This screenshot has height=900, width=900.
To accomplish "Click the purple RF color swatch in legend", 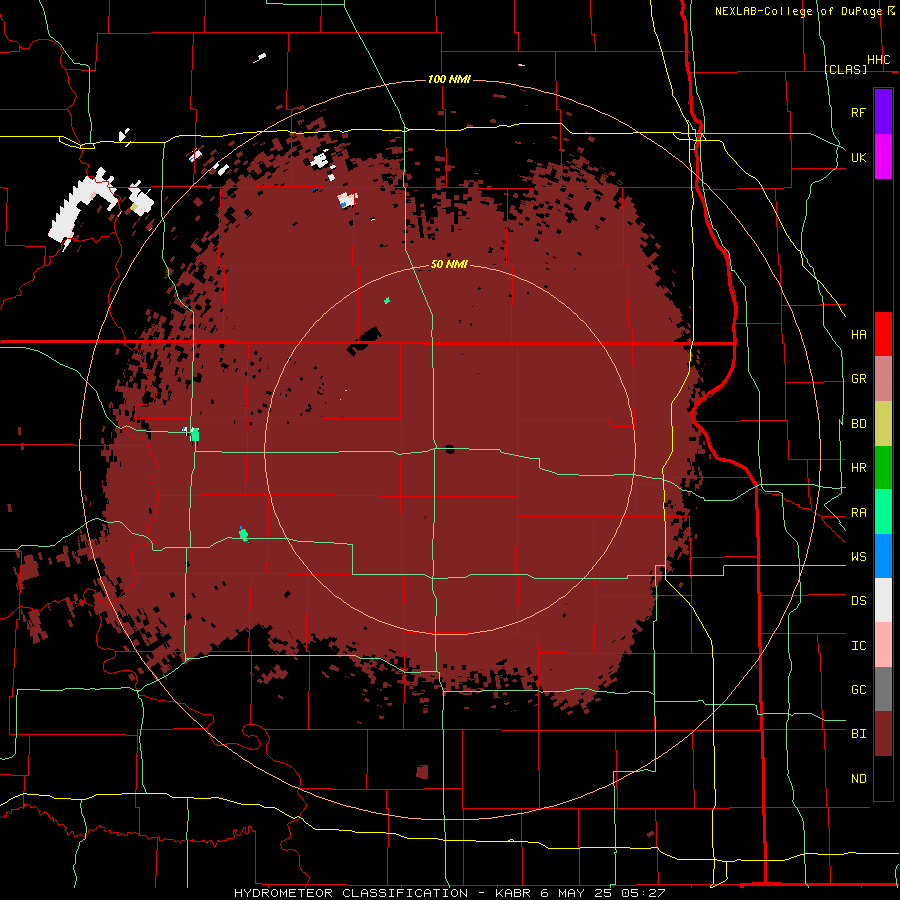I will pyautogui.click(x=883, y=112).
